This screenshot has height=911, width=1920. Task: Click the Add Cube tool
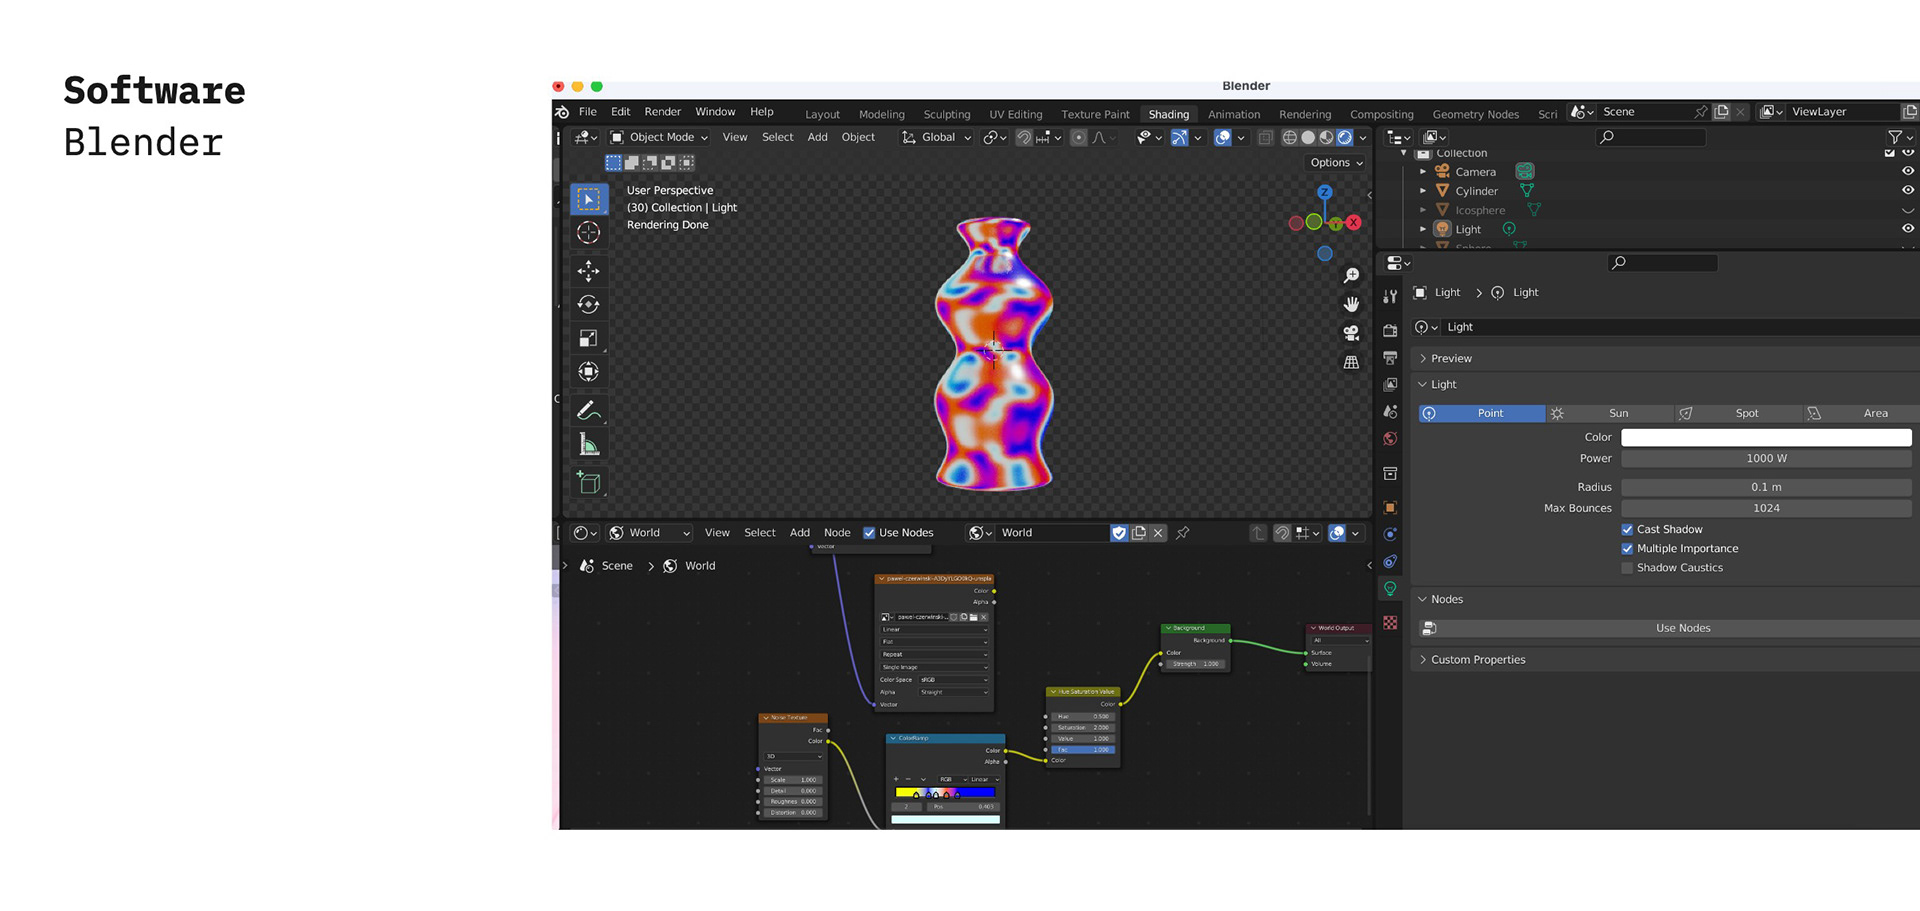tap(589, 482)
